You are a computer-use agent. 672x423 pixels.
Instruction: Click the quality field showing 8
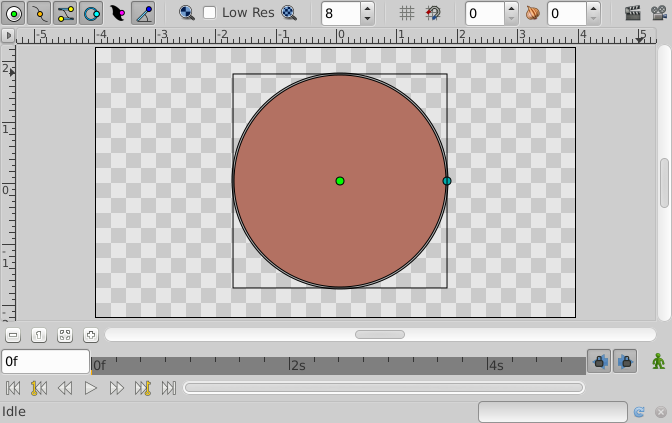(341, 13)
